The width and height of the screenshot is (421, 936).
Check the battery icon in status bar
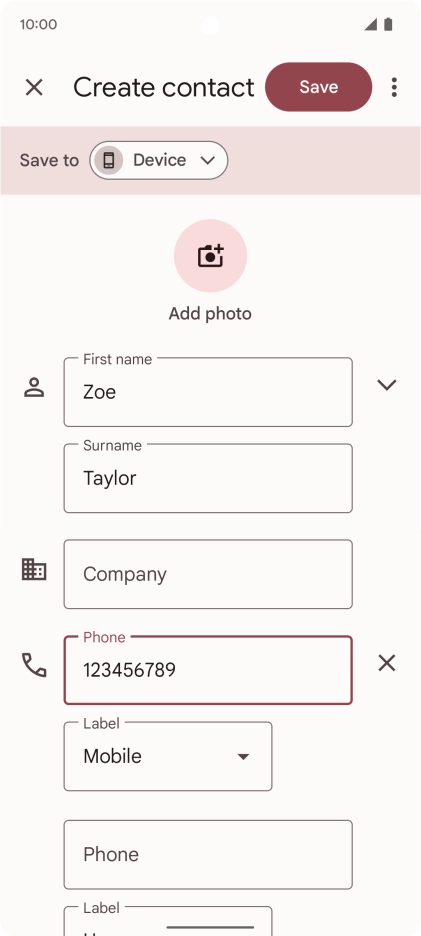click(388, 24)
